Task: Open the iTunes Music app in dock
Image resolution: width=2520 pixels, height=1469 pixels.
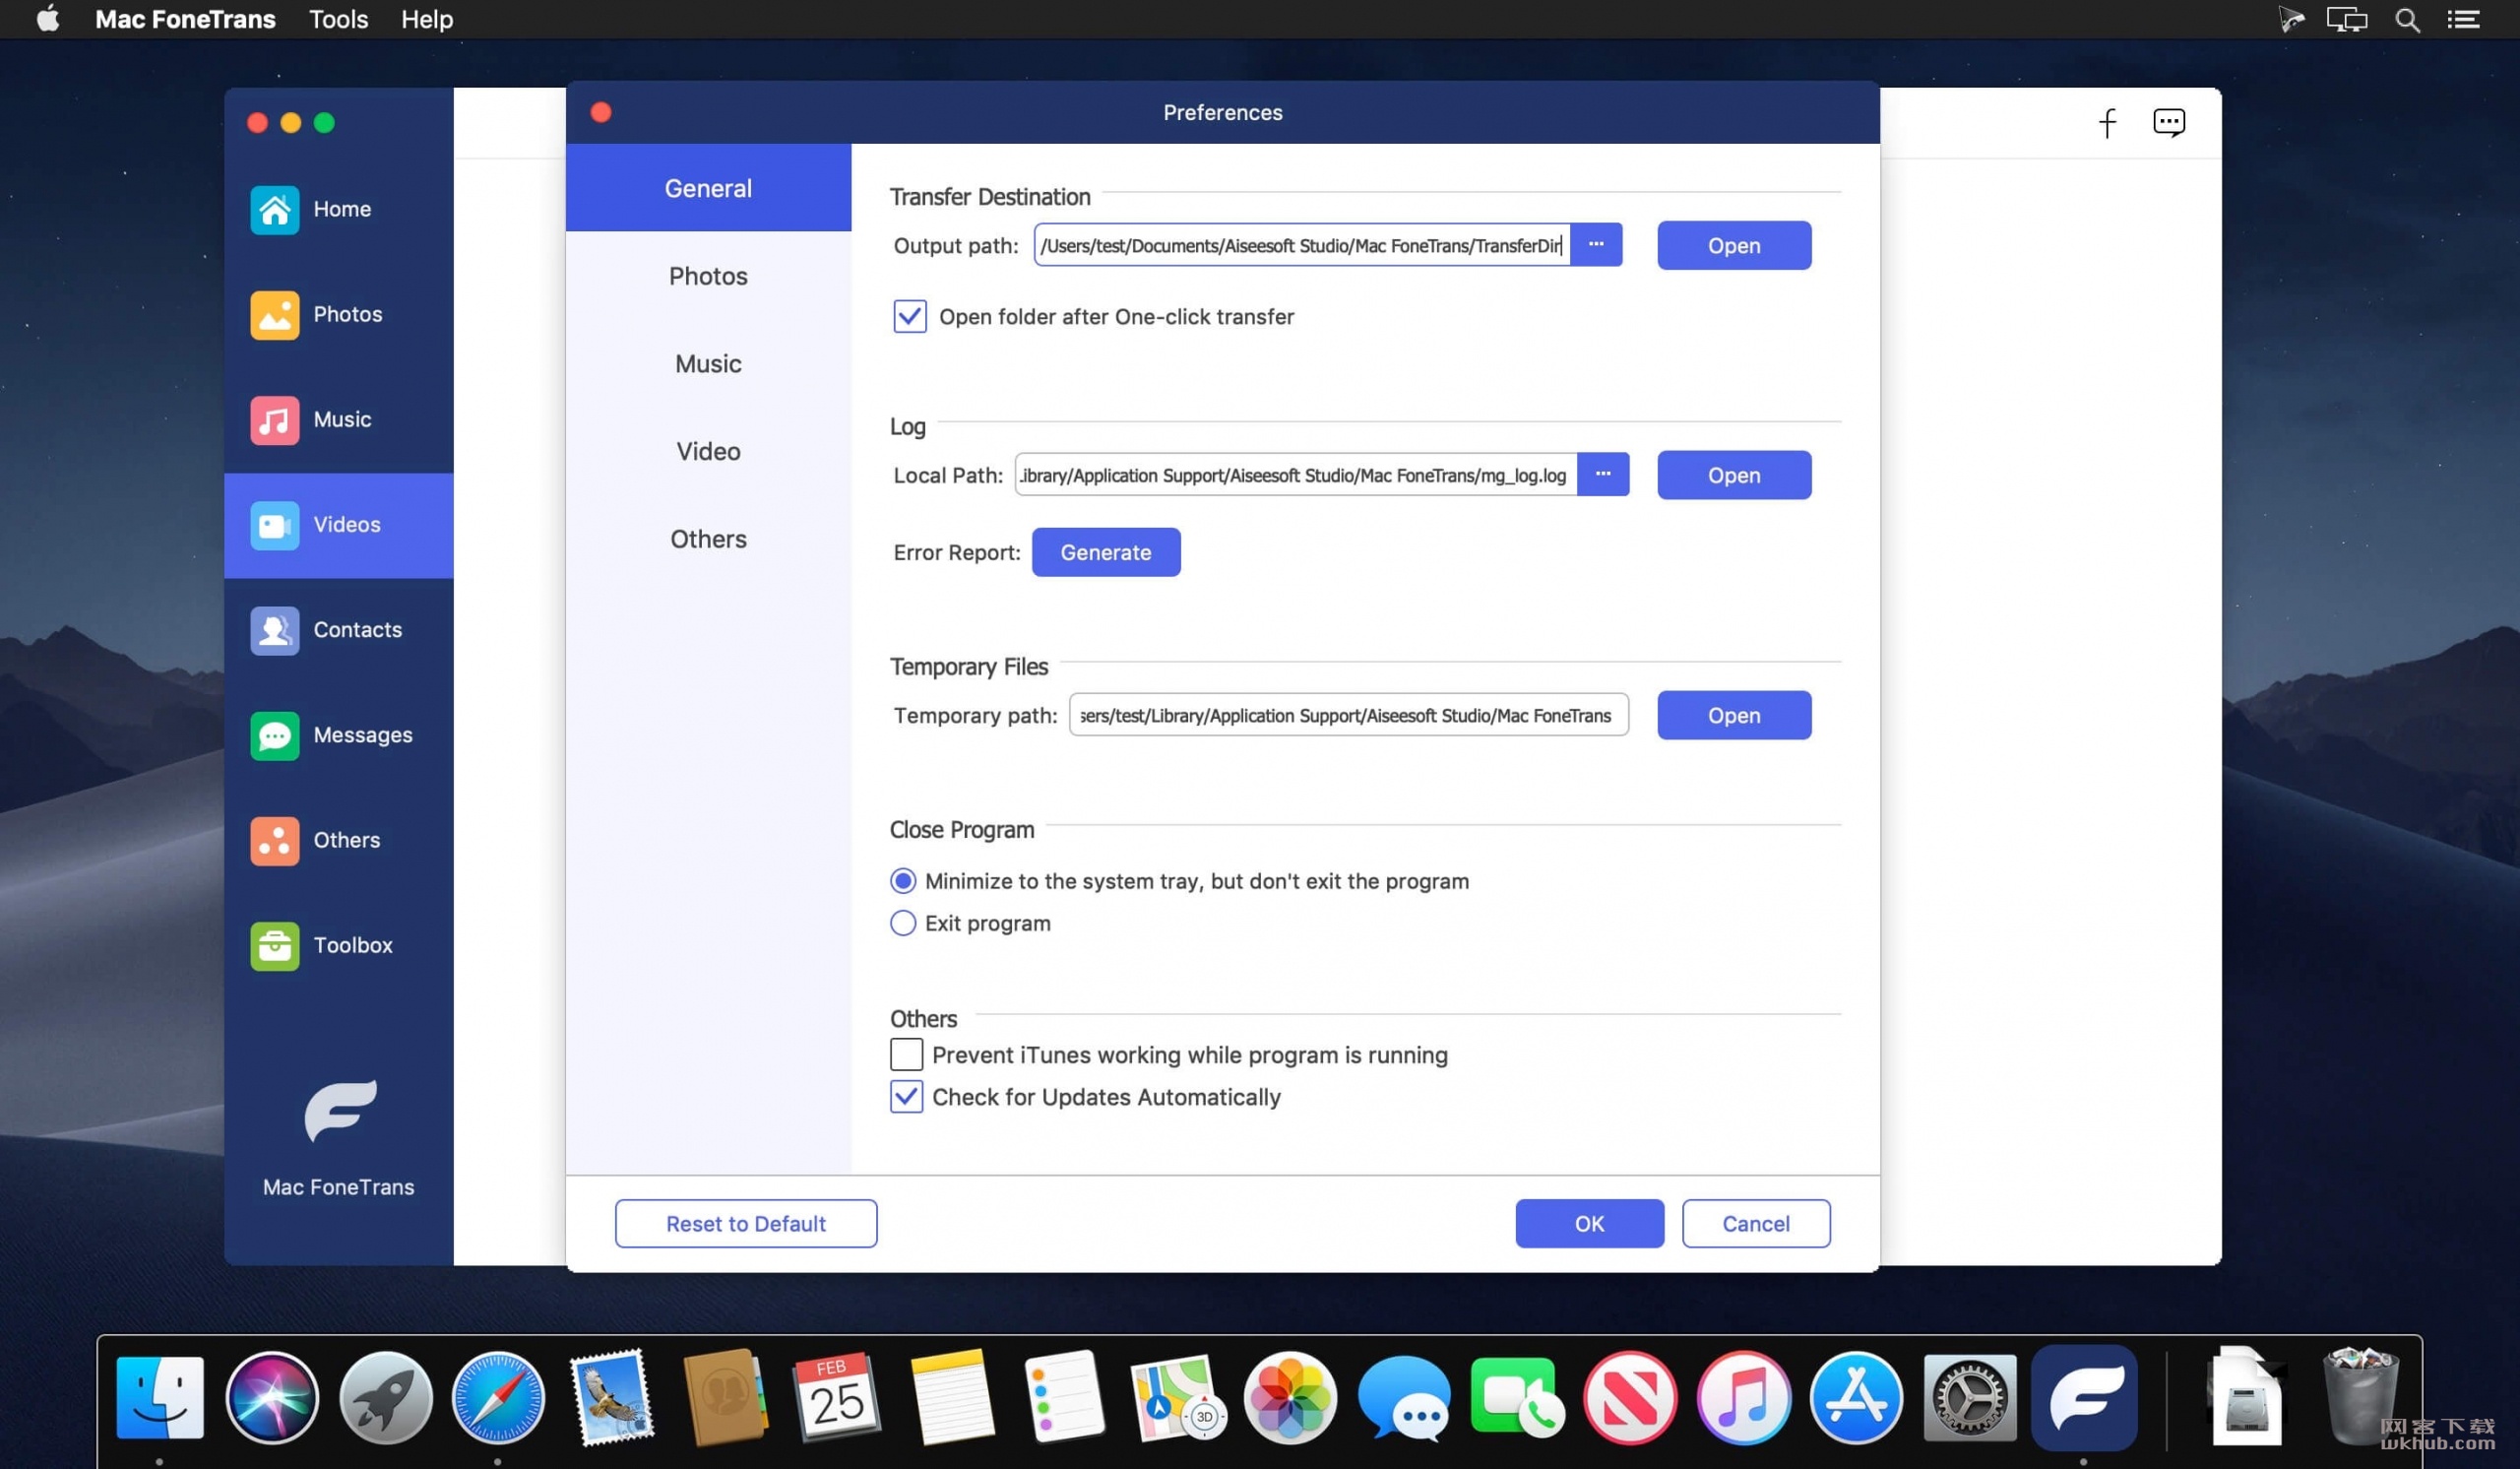Action: click(x=1743, y=1397)
